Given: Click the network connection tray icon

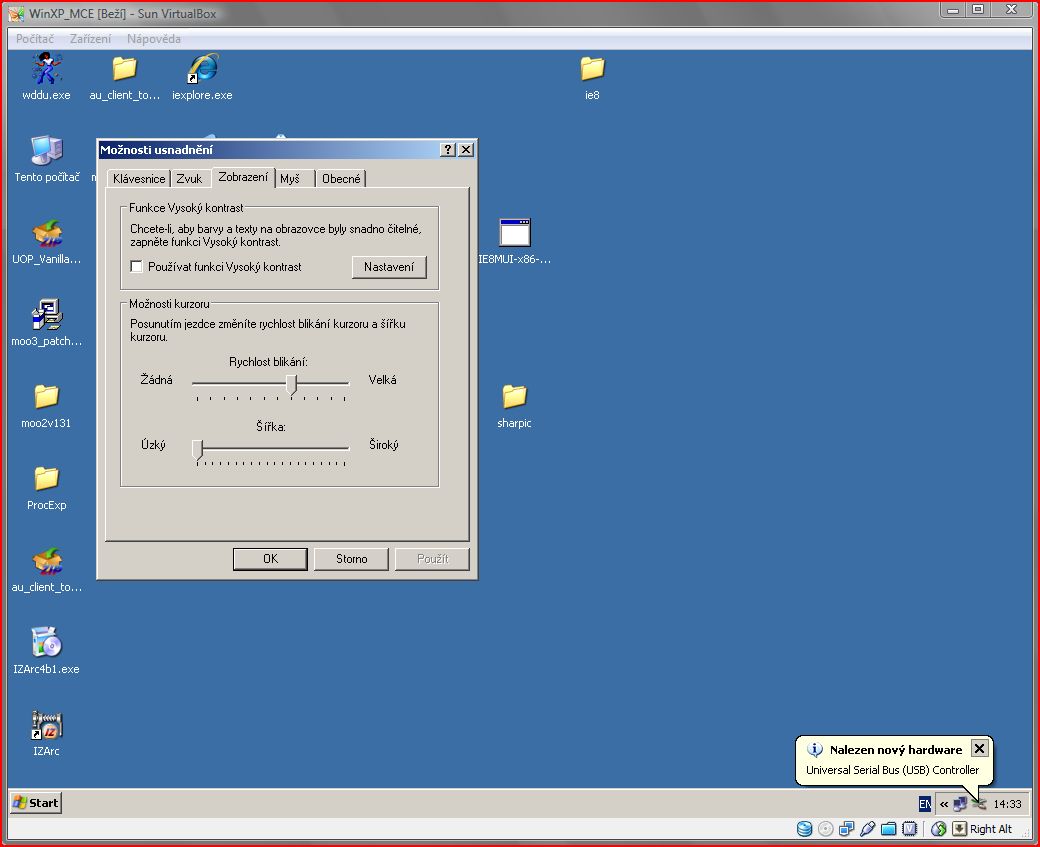Looking at the screenshot, I should click(960, 804).
